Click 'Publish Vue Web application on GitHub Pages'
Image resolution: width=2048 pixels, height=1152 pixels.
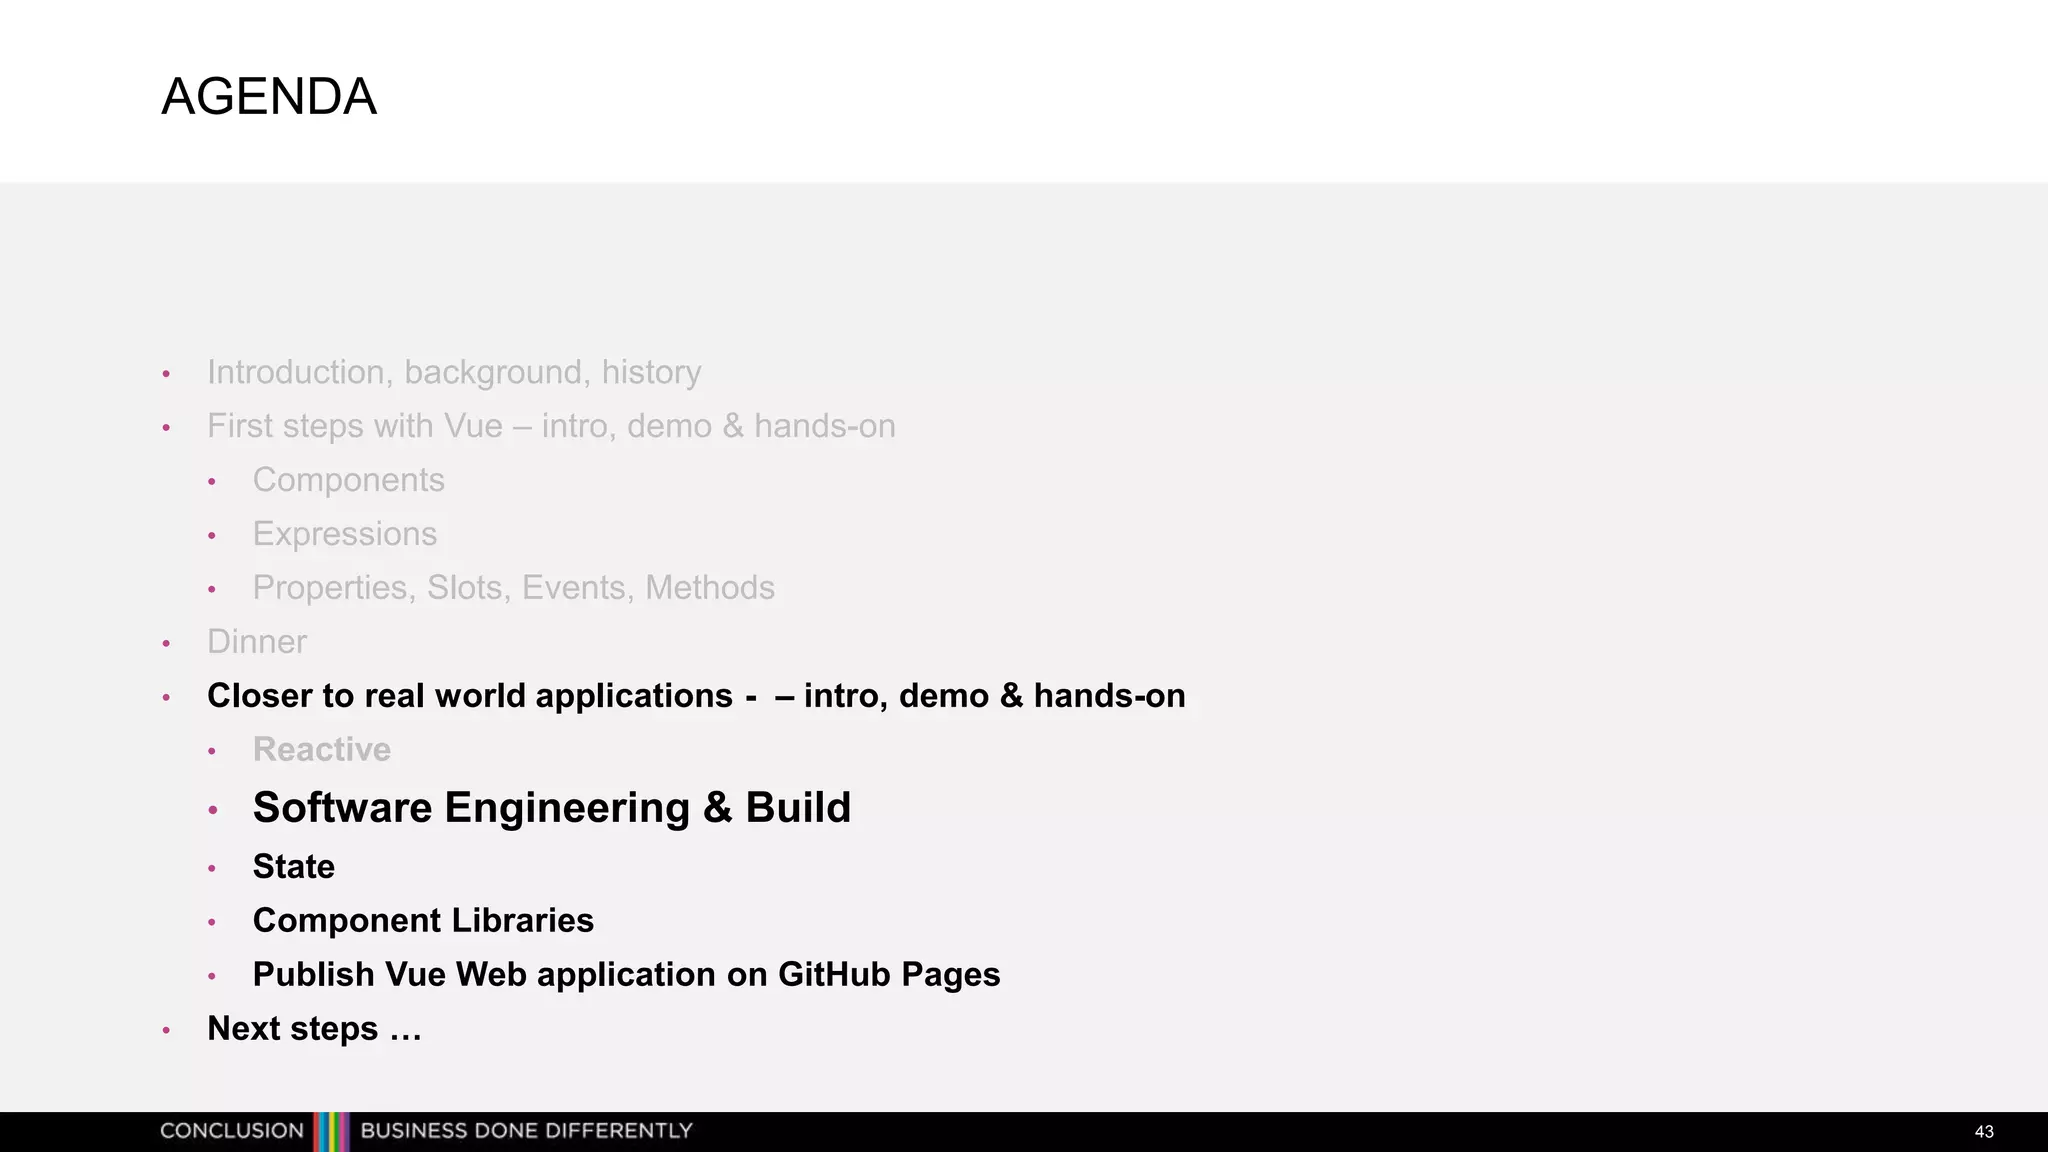tap(626, 974)
